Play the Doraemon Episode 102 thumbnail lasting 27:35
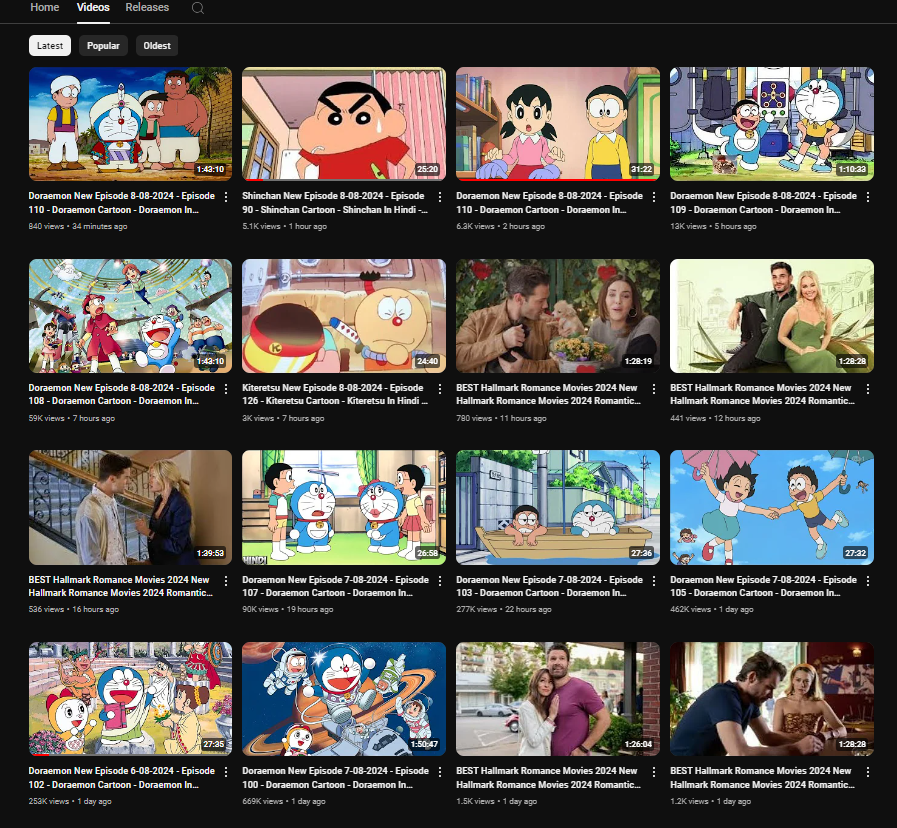Viewport: 897px width, 828px height. click(x=130, y=699)
